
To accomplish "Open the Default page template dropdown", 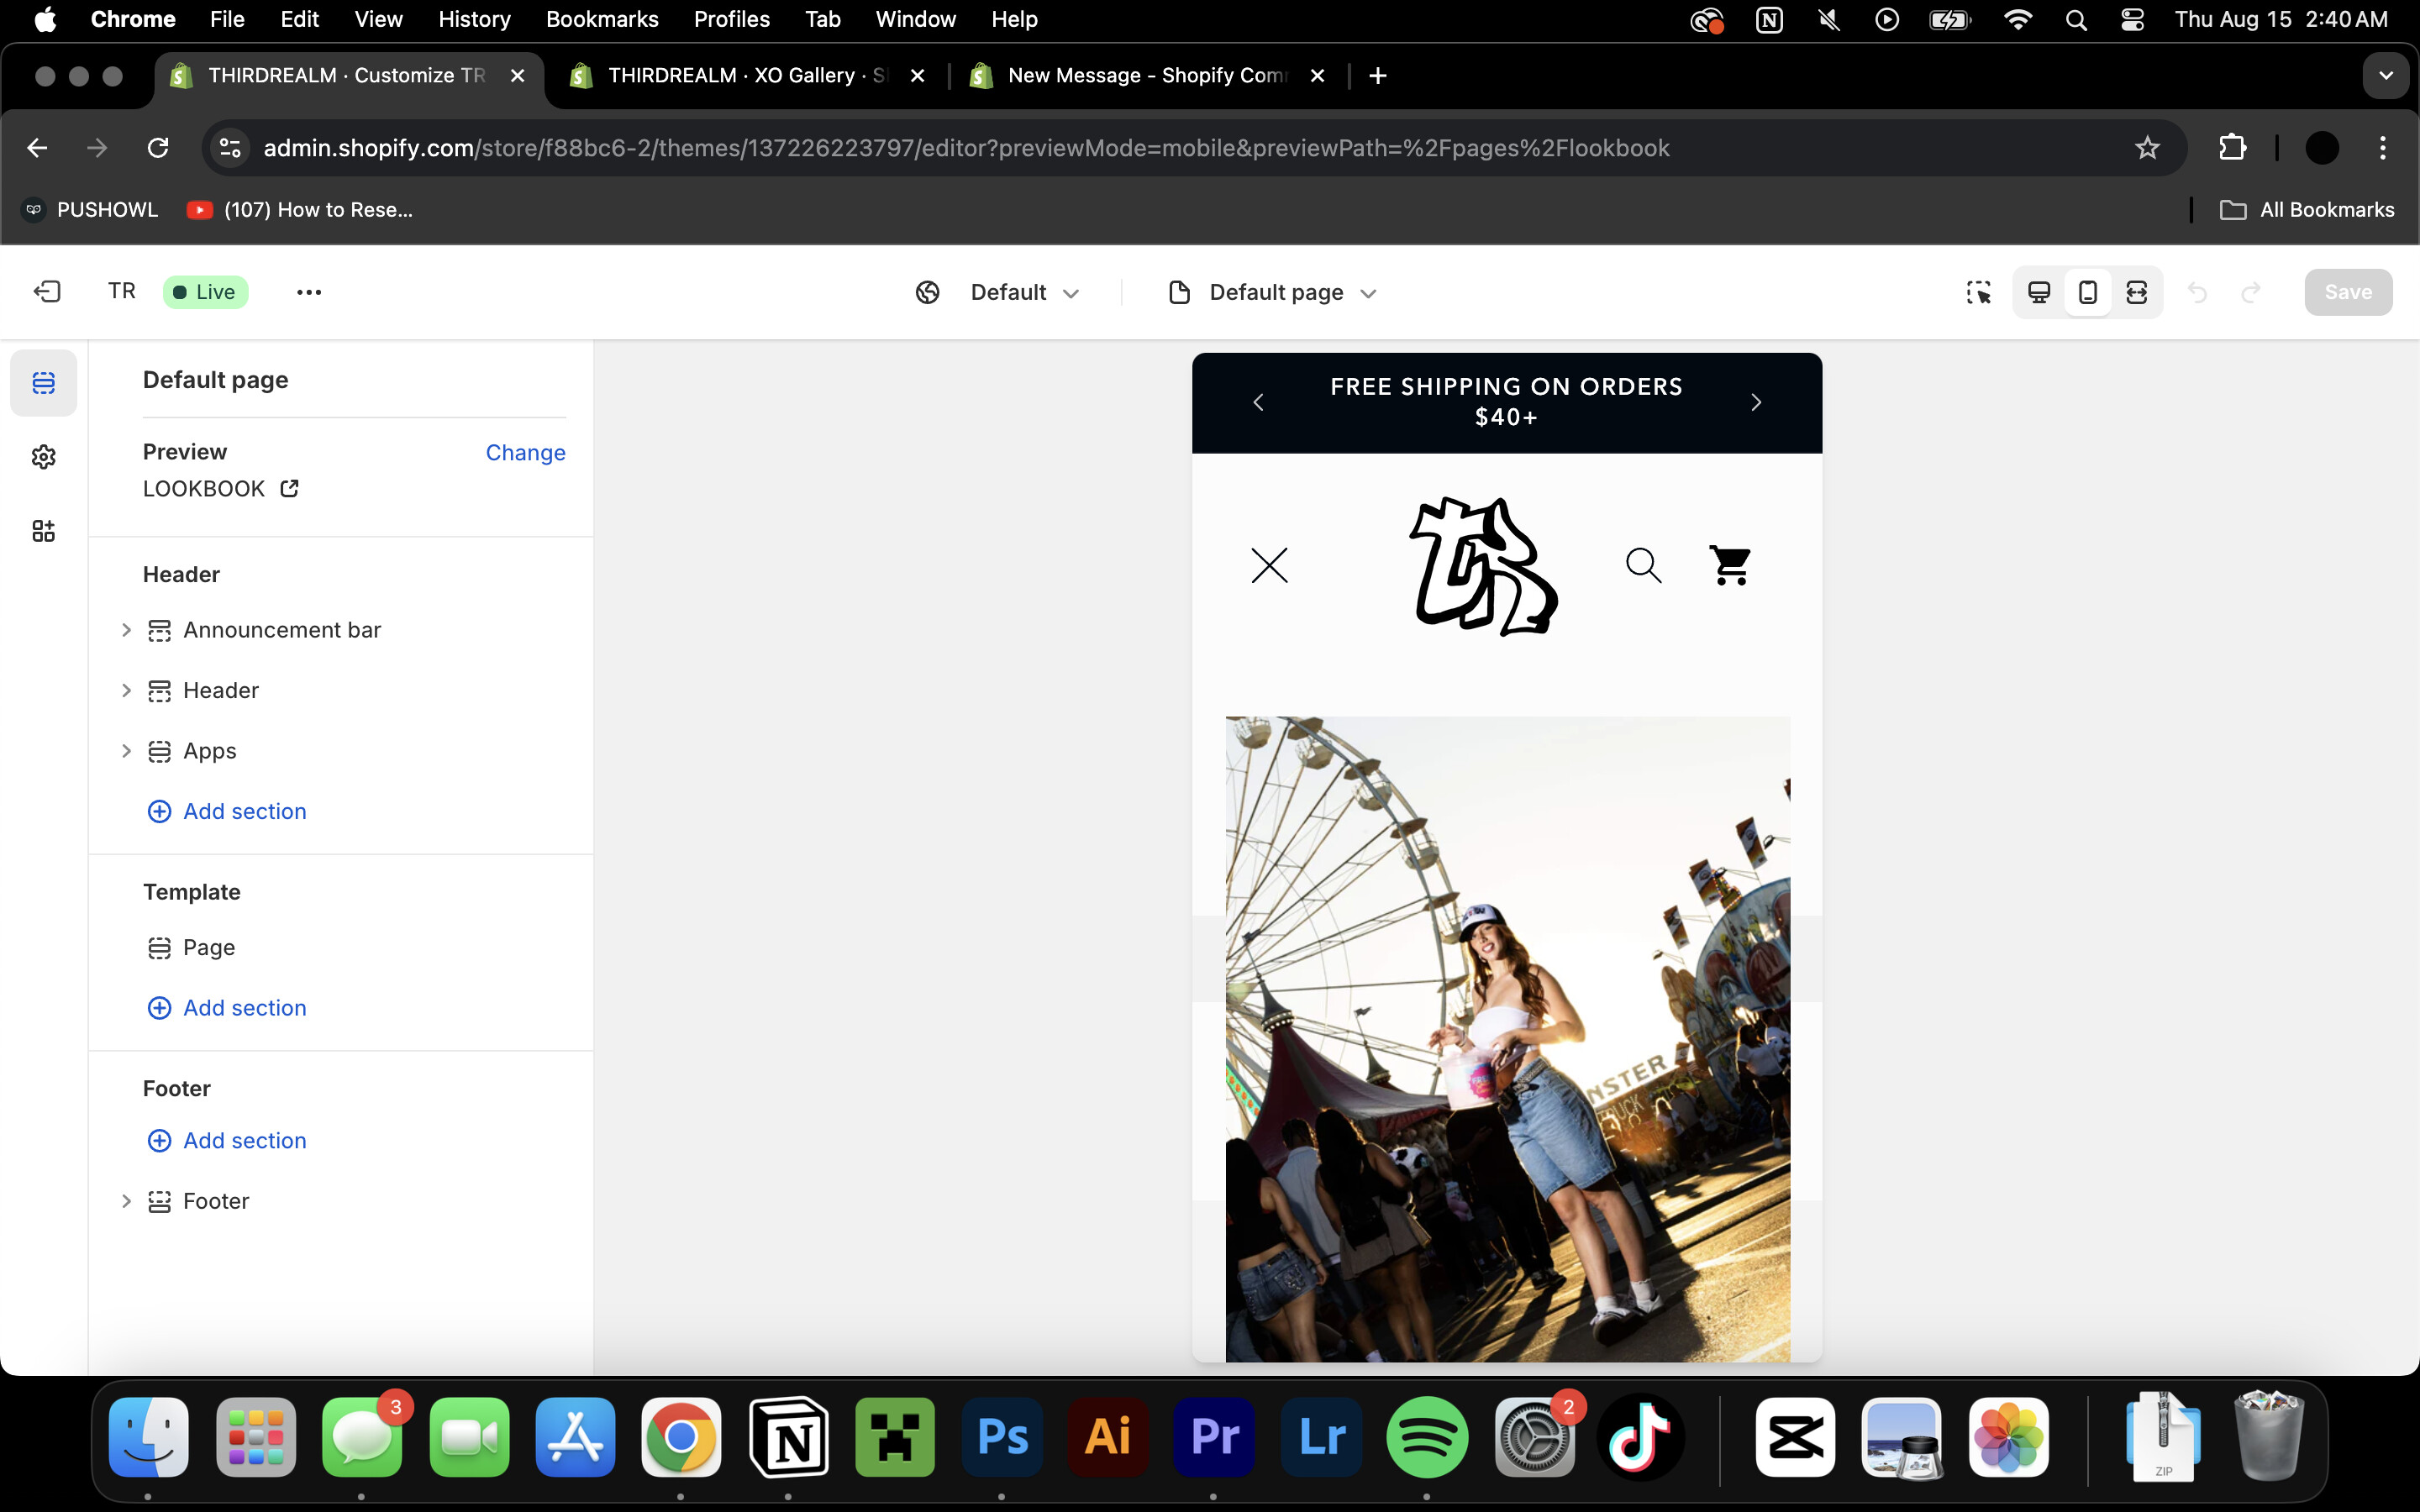I will [1273, 292].
